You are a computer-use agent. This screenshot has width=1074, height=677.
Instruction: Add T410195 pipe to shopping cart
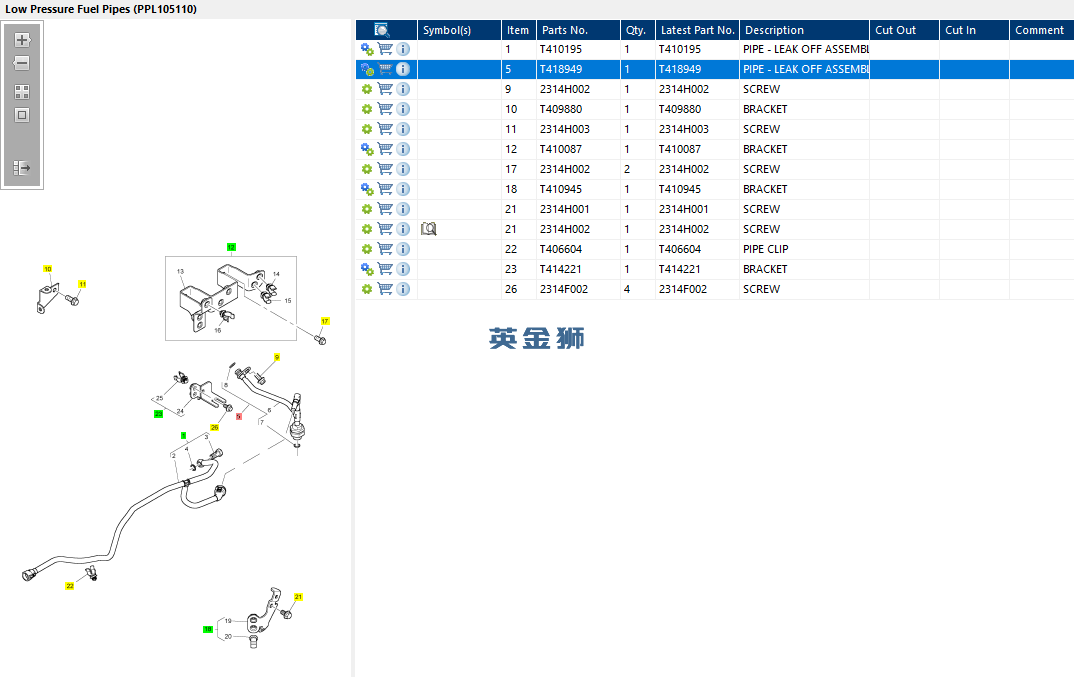385,49
